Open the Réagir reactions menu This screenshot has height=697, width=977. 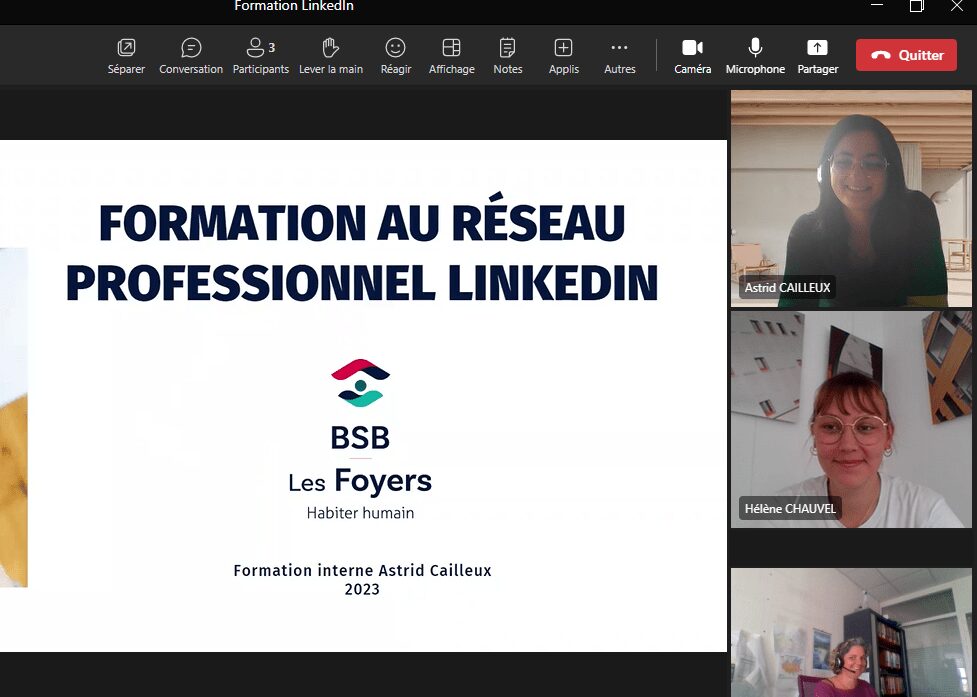(x=395, y=55)
